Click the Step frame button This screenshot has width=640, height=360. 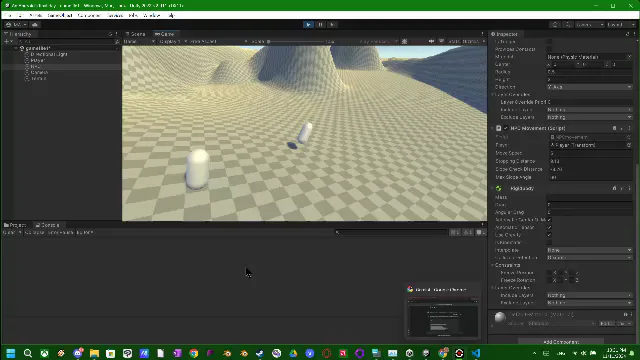pyautogui.click(x=332, y=24)
